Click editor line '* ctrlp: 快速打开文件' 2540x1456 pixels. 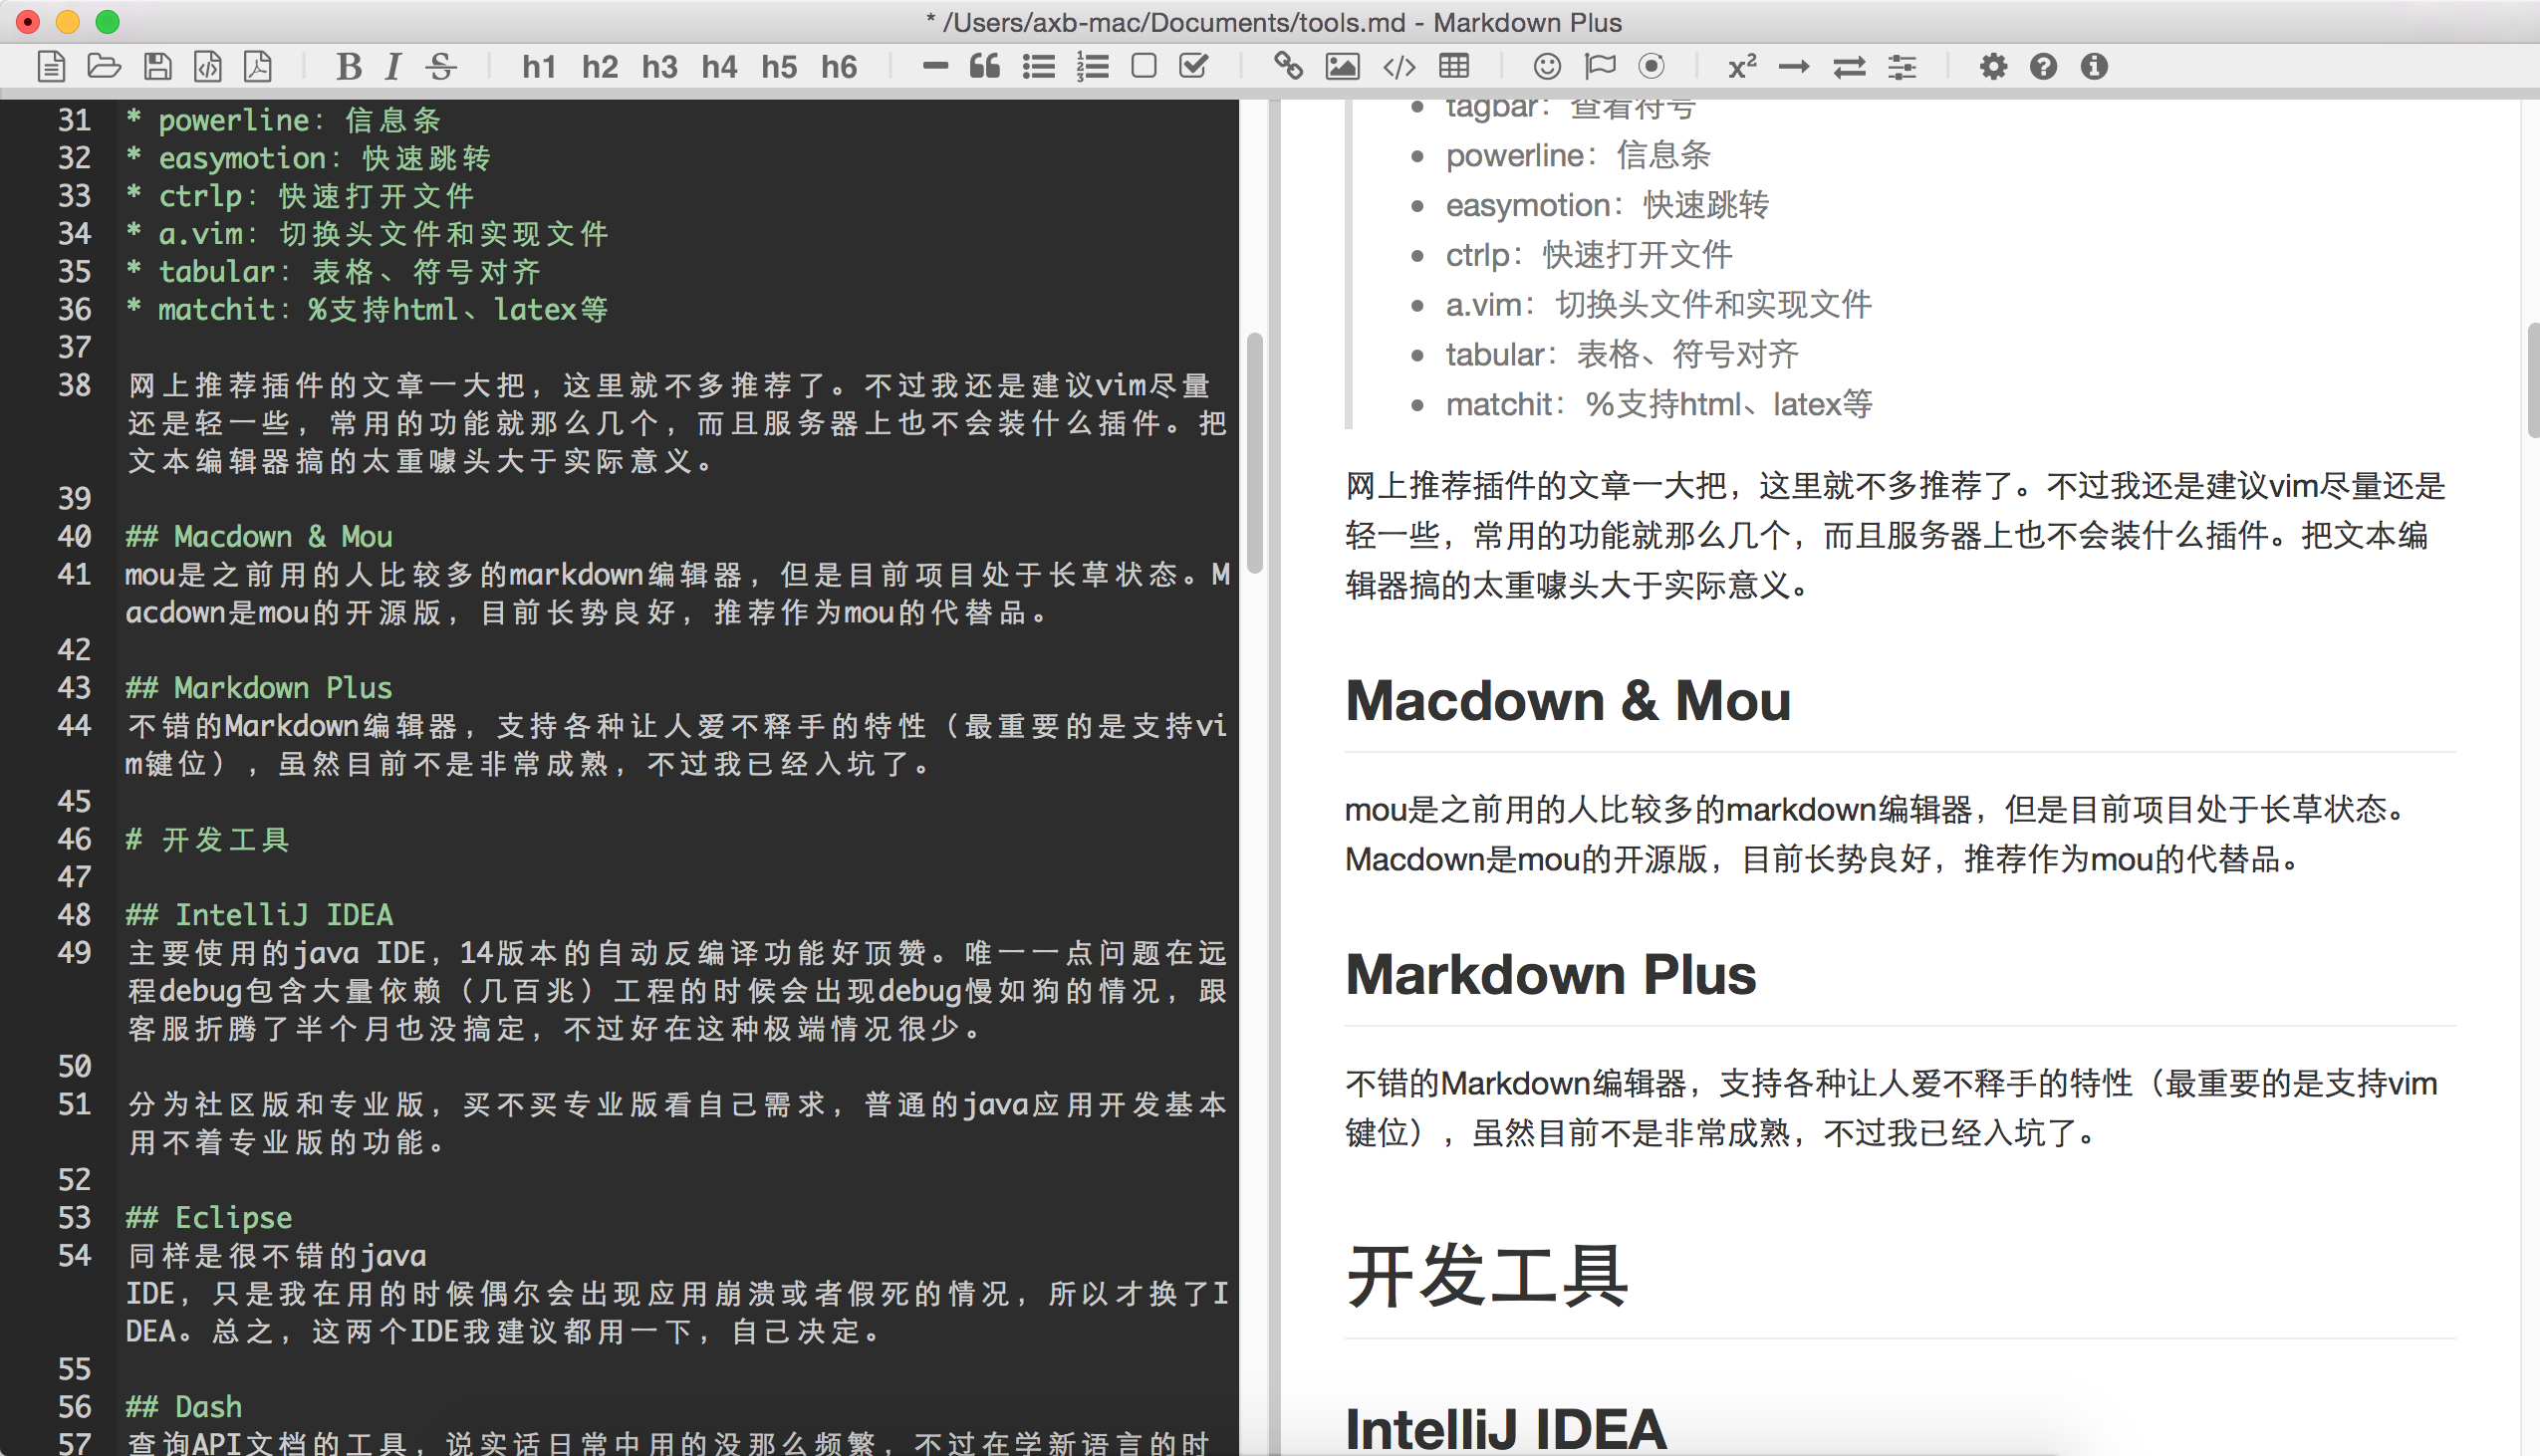[x=300, y=196]
